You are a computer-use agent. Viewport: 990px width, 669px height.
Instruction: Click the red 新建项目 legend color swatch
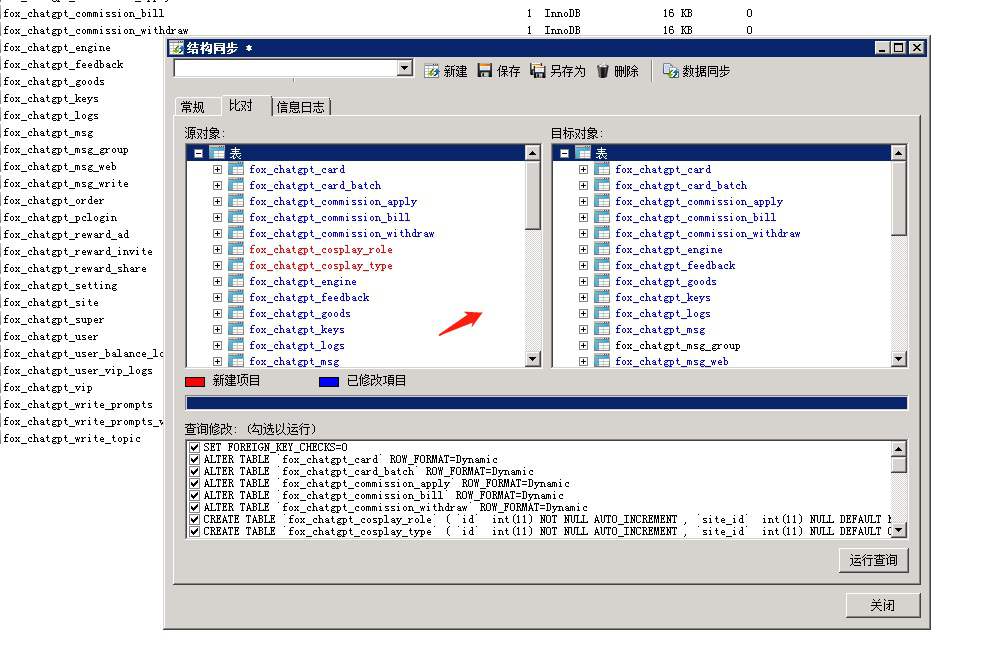(195, 381)
